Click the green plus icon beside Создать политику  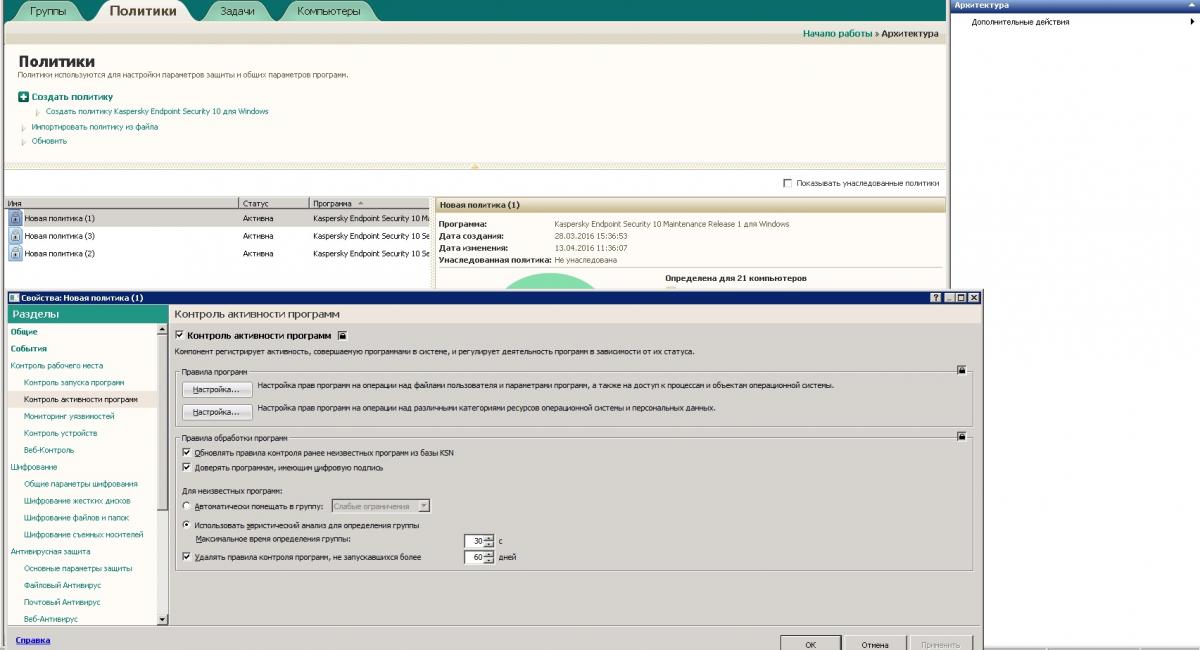[x=24, y=97]
